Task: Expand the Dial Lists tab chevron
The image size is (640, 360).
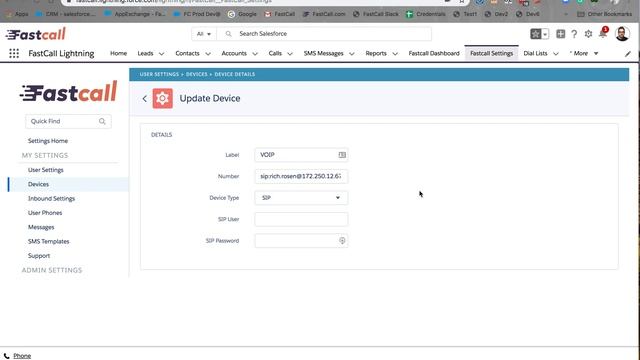Action: click(x=556, y=53)
